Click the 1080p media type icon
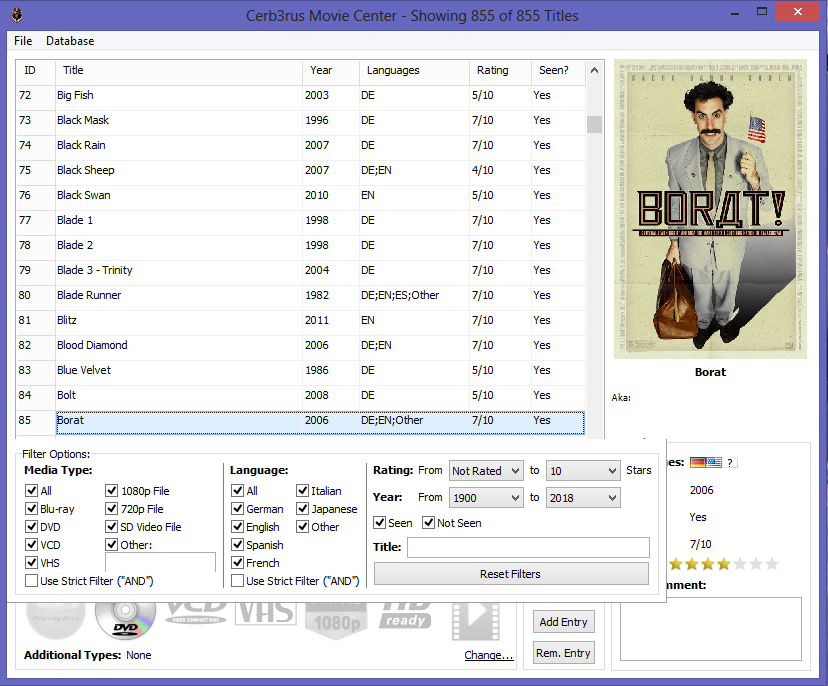 point(334,619)
